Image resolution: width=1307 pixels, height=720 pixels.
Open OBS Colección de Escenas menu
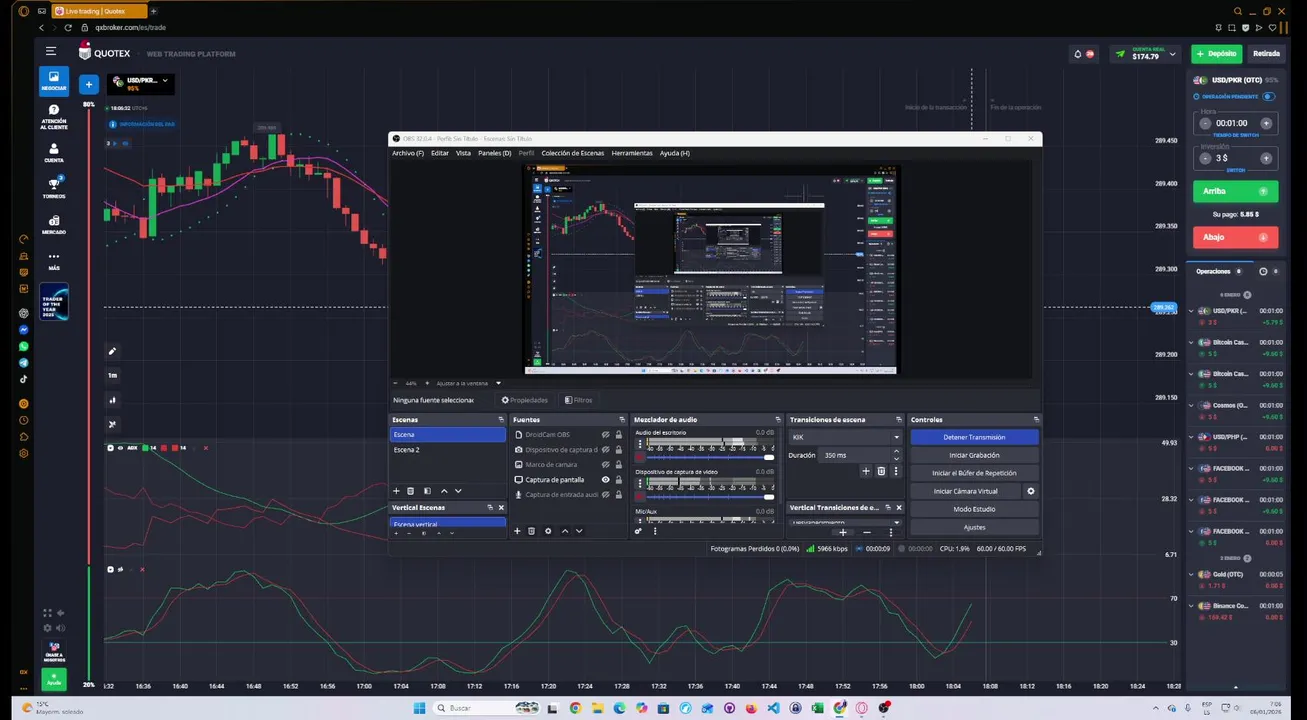[x=573, y=153]
